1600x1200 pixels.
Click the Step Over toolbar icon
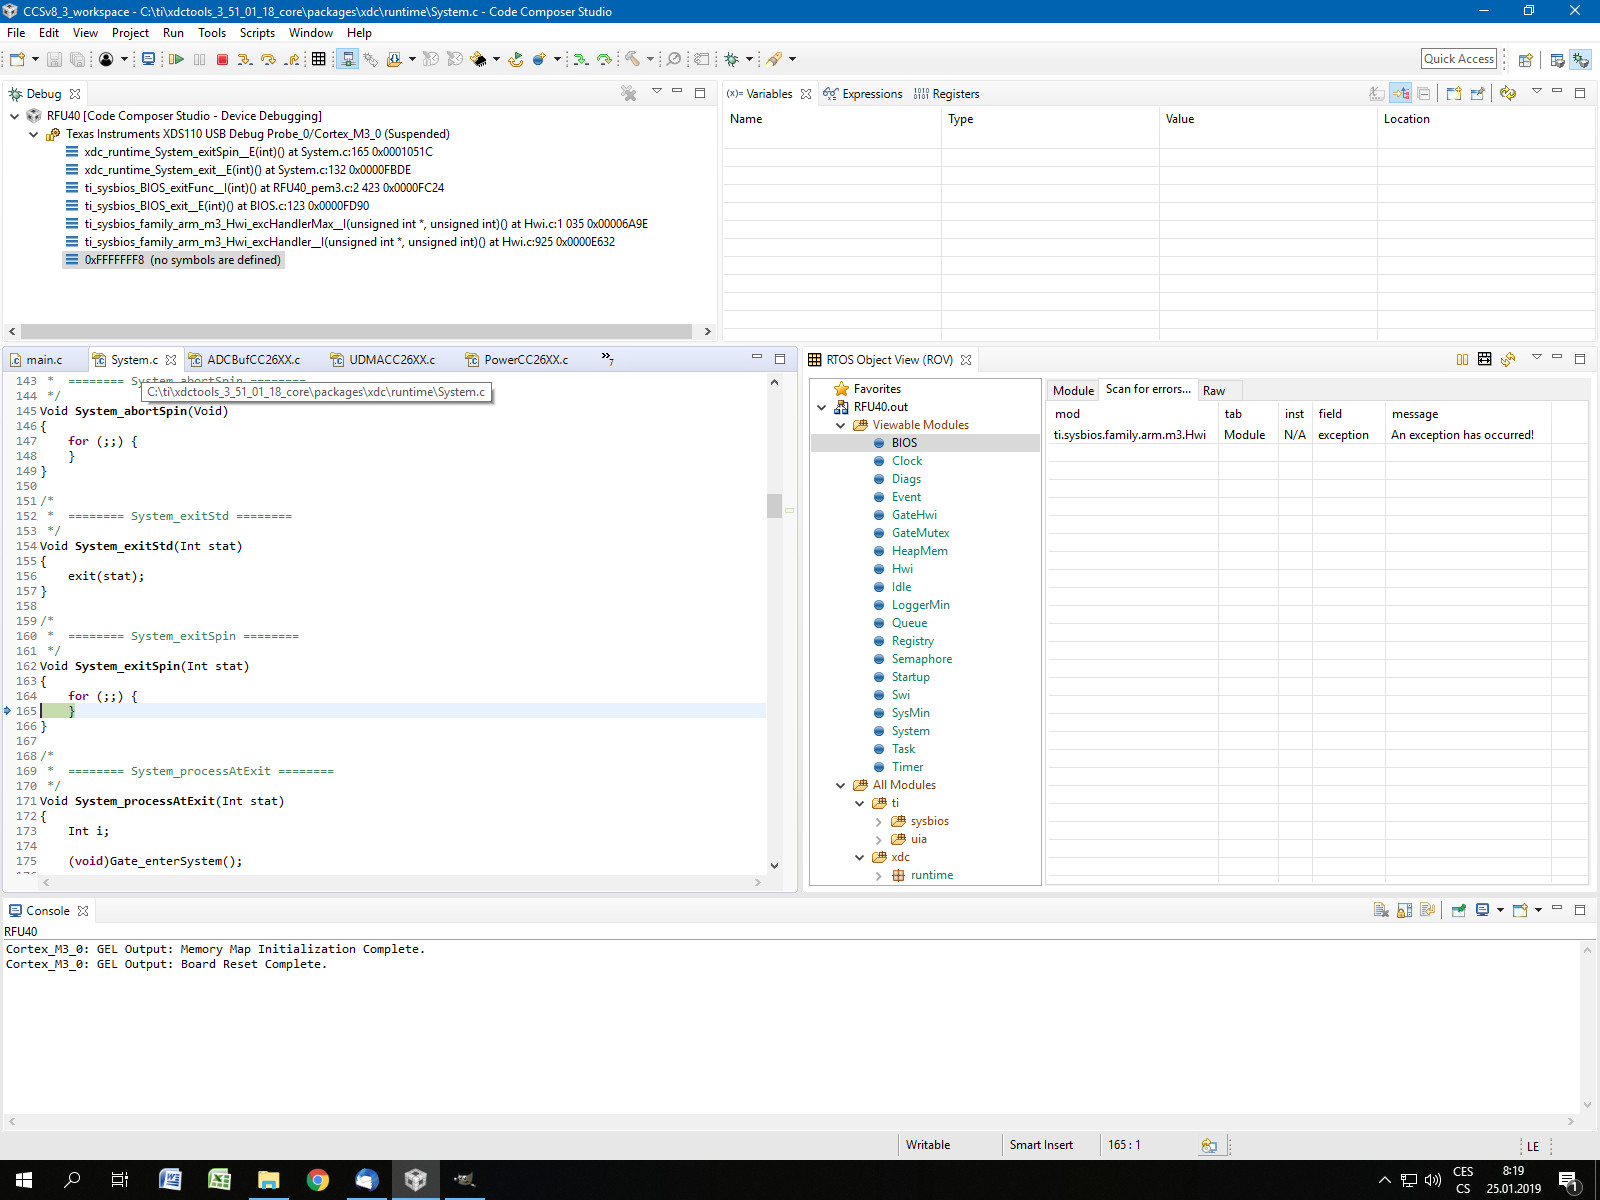[268, 60]
